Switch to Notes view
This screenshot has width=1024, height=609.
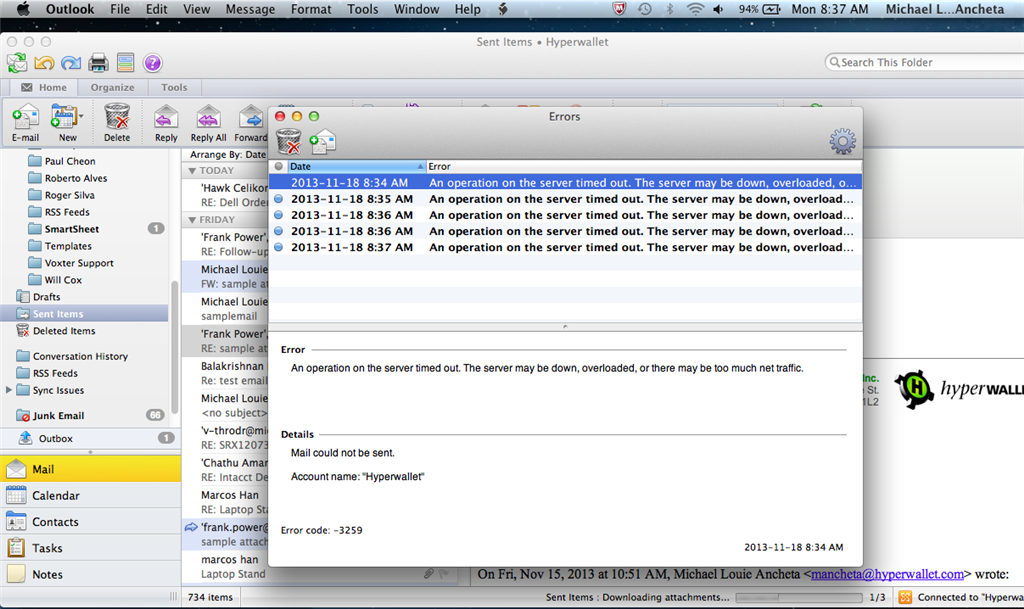tap(90, 574)
